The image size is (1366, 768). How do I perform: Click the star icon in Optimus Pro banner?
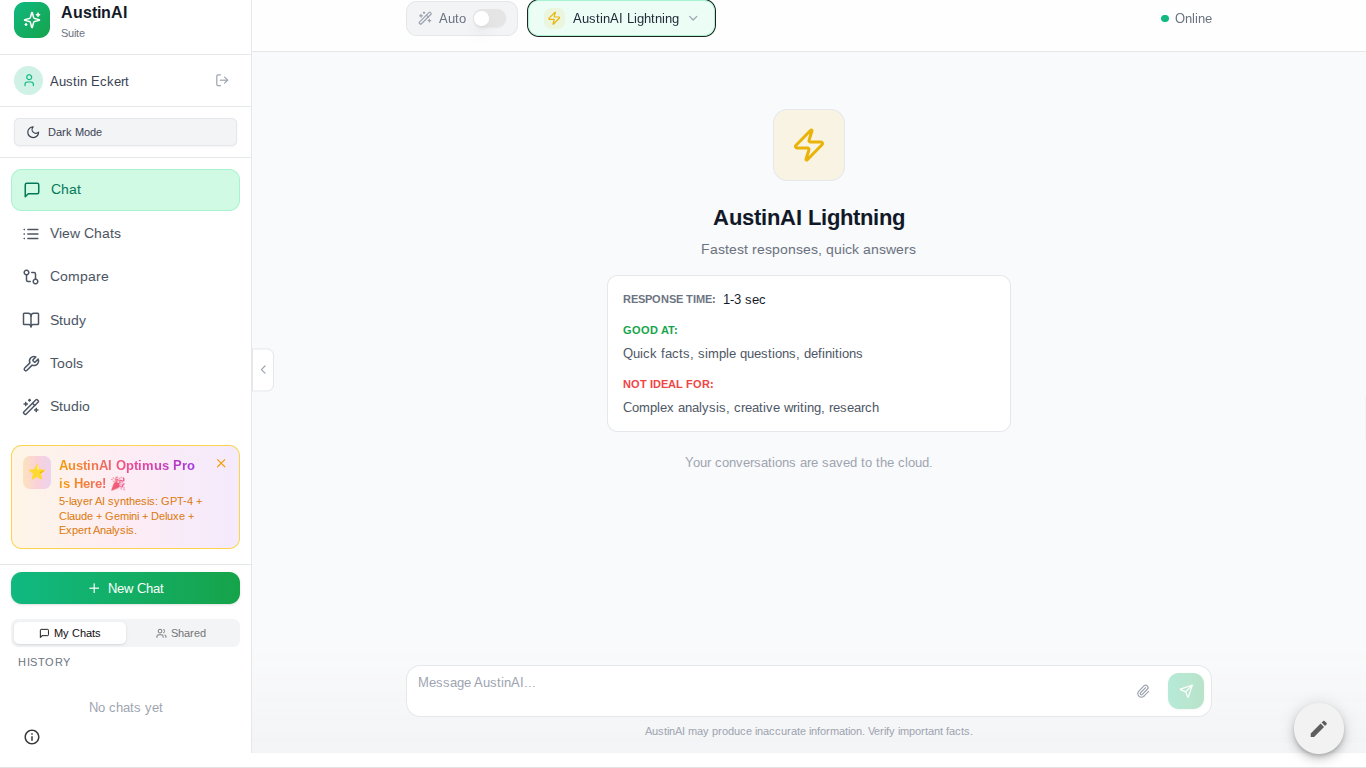pos(37,472)
